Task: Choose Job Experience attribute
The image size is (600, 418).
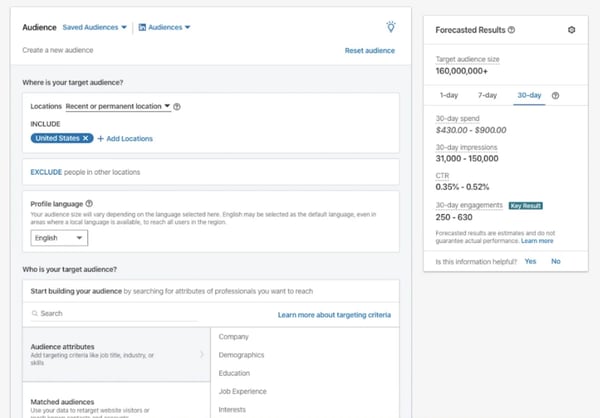Action: 243,392
